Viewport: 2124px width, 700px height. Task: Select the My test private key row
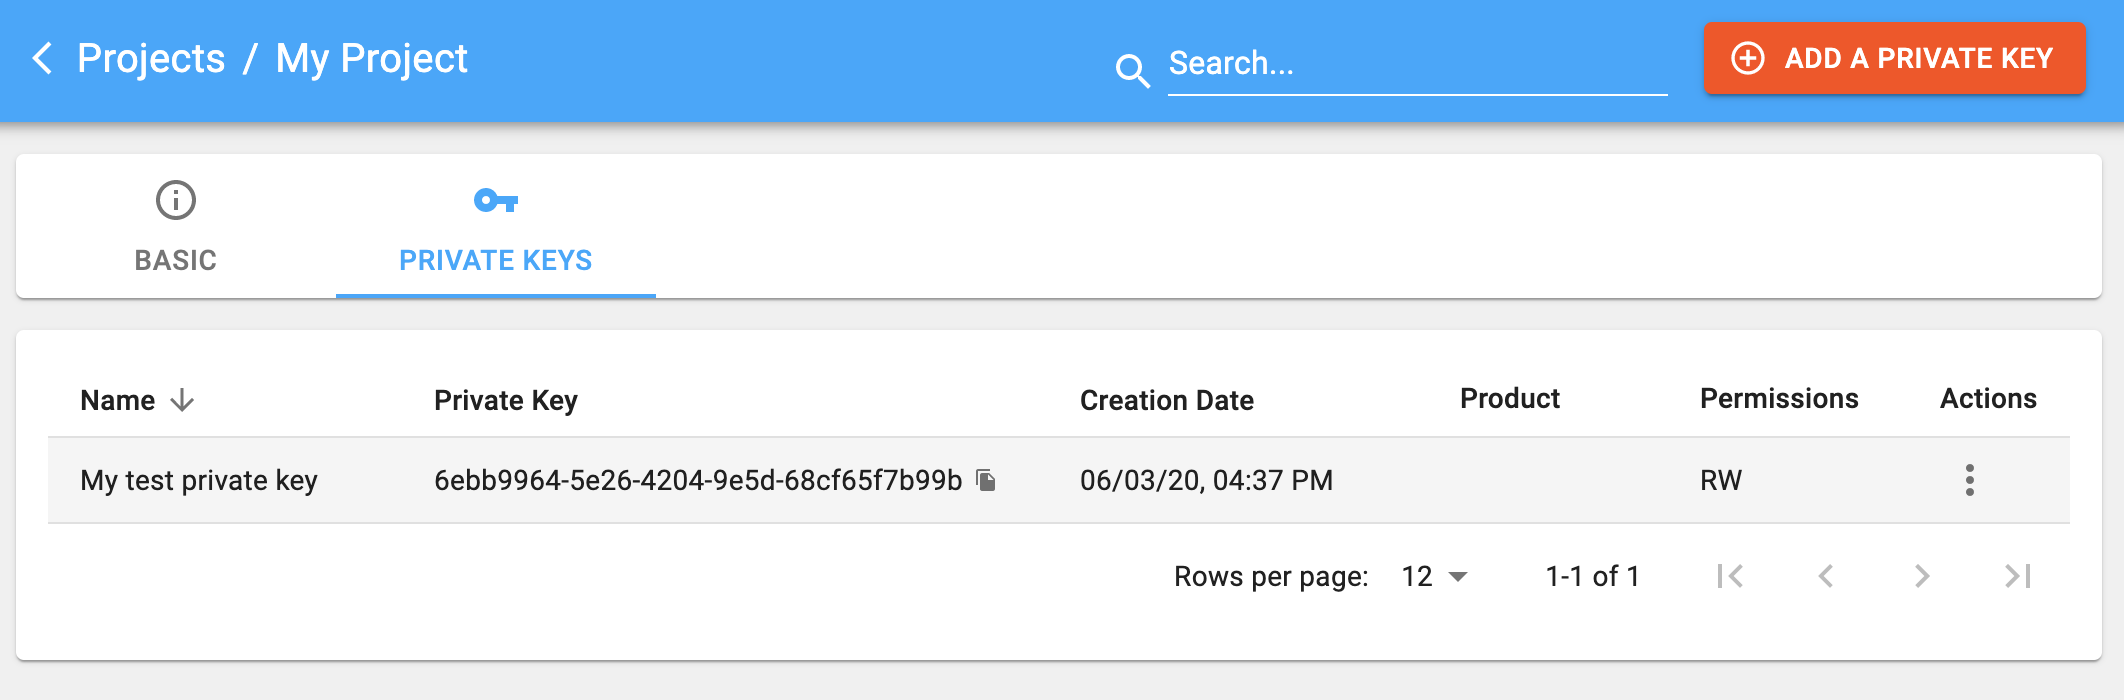(199, 481)
